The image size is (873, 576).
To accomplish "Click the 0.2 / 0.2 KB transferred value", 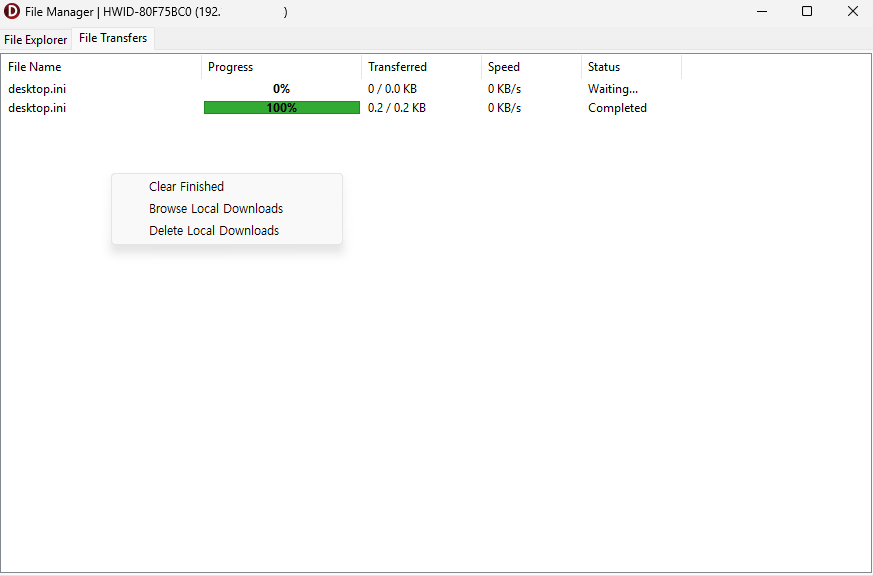I will pos(397,108).
